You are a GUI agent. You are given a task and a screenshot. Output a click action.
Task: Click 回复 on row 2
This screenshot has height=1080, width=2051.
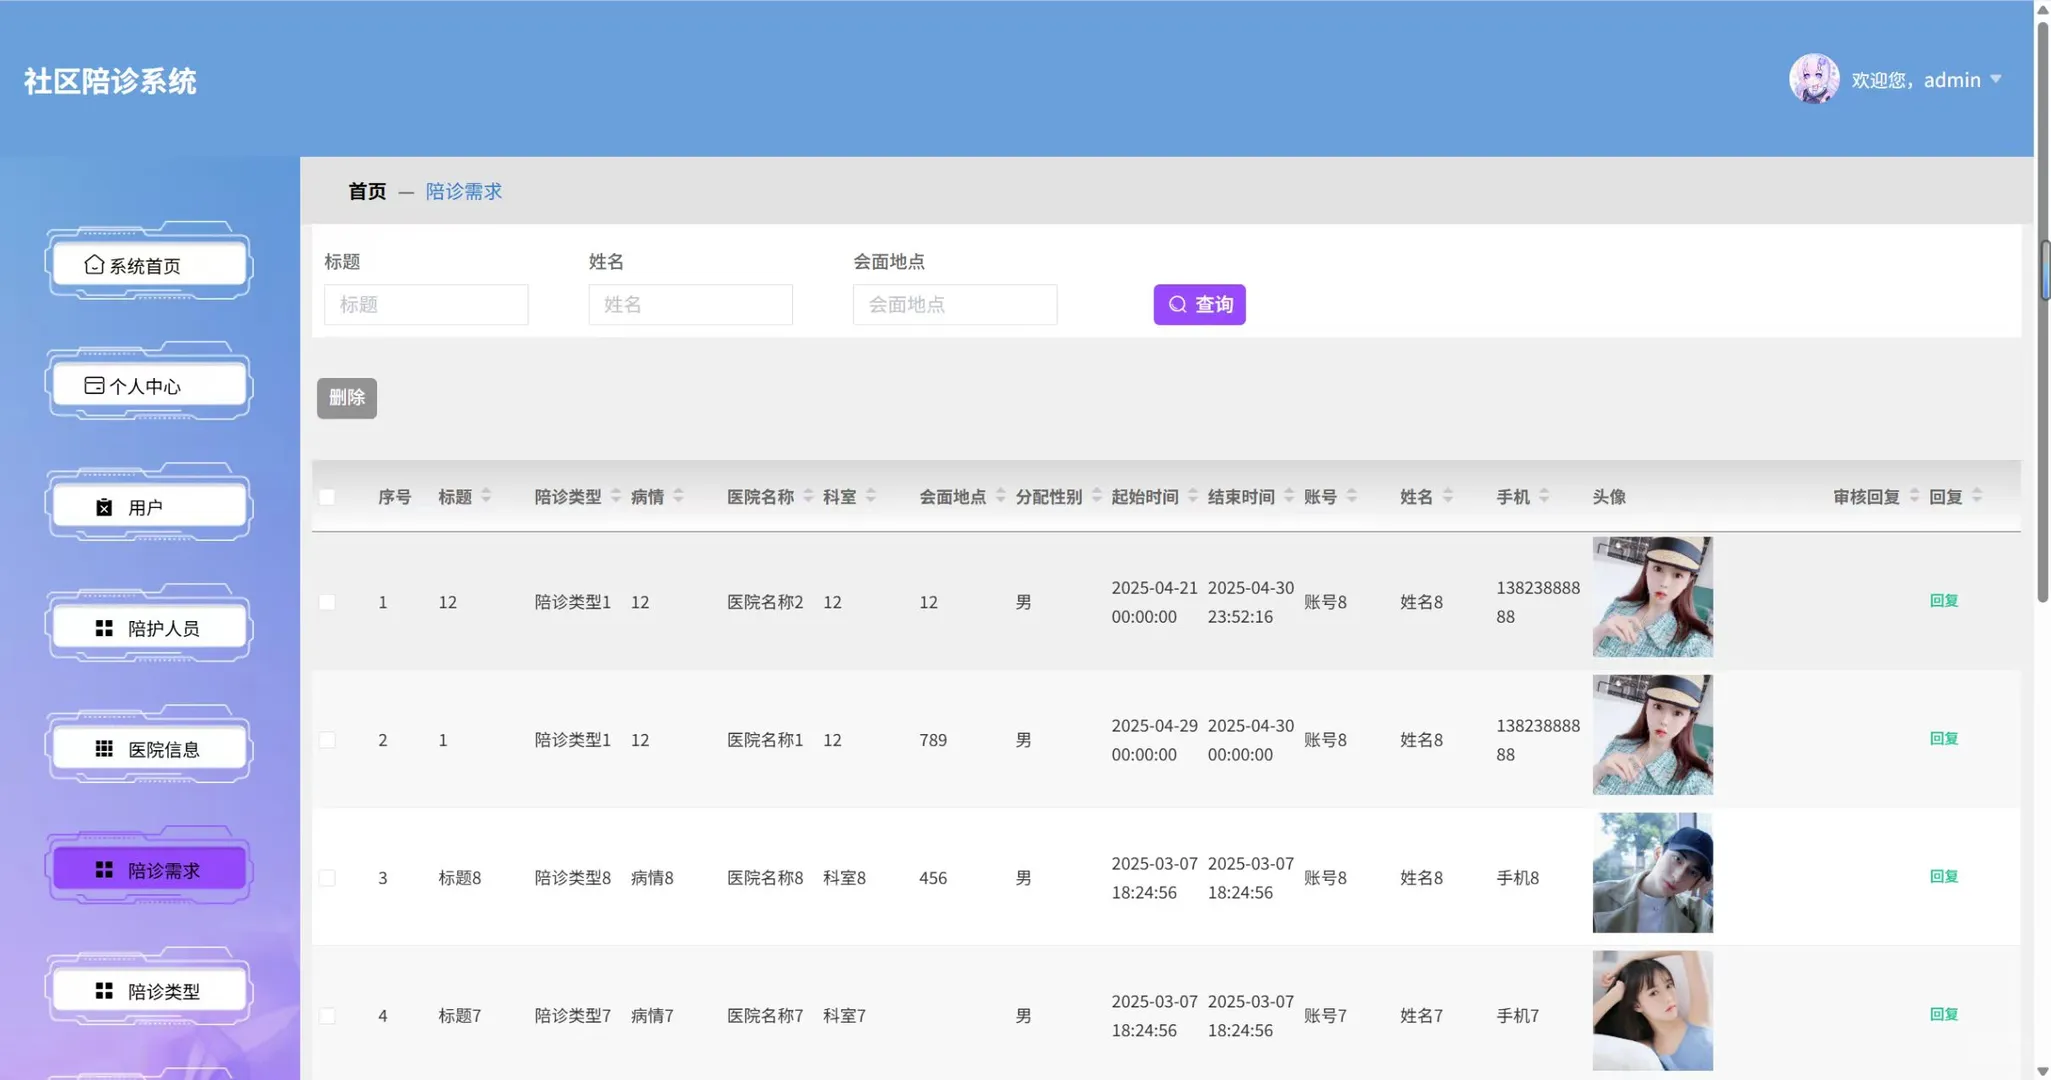tap(1944, 738)
